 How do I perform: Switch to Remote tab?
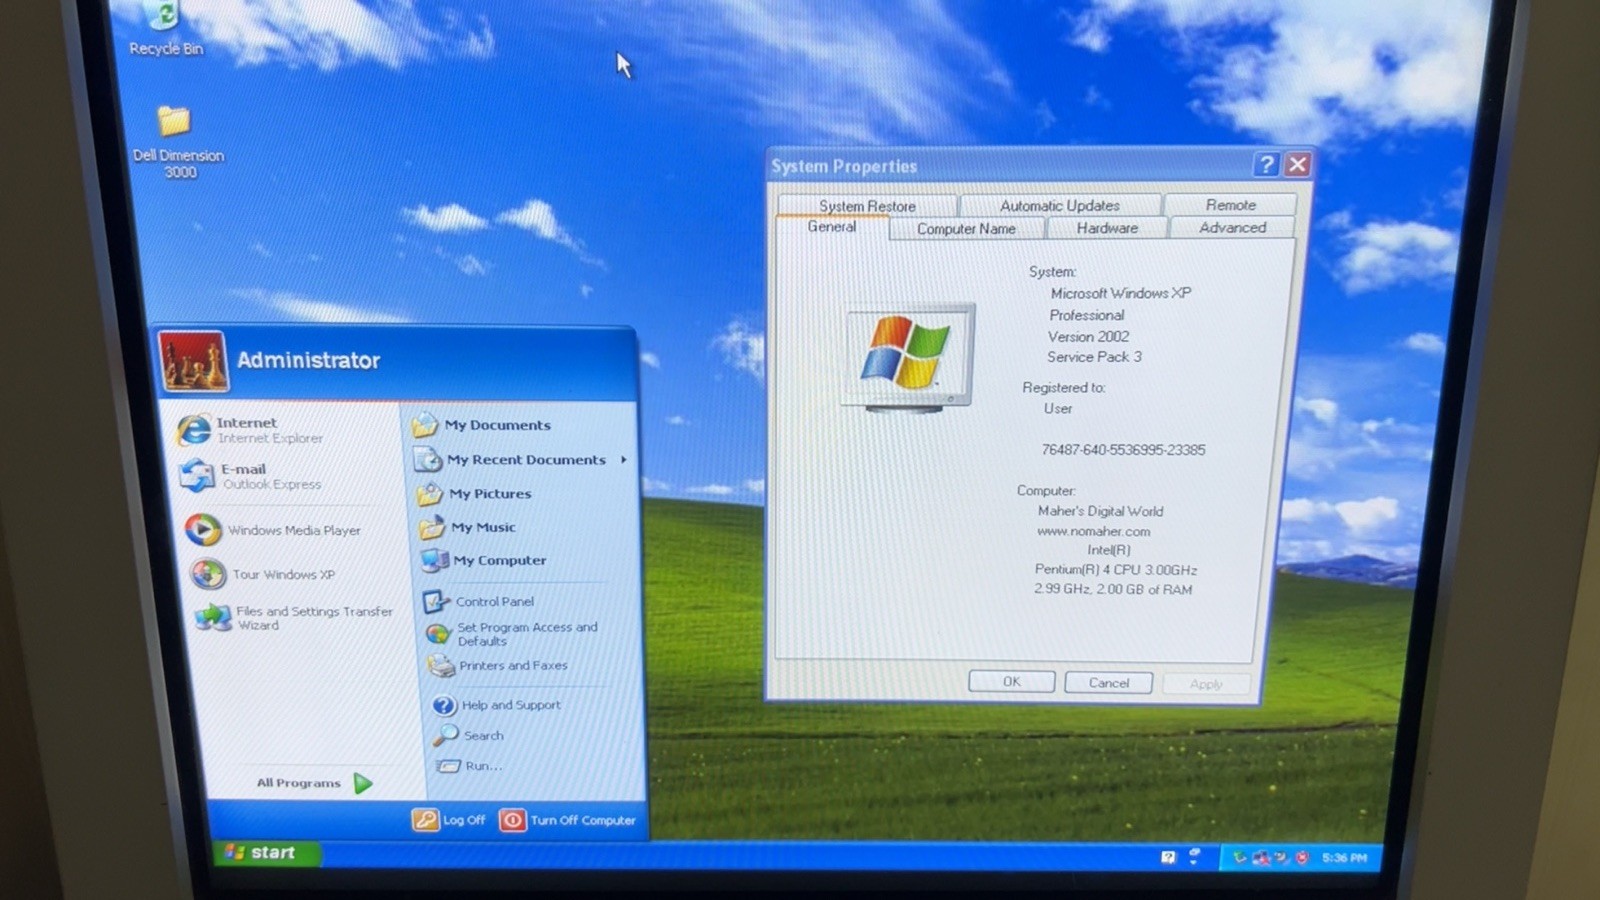click(1230, 204)
